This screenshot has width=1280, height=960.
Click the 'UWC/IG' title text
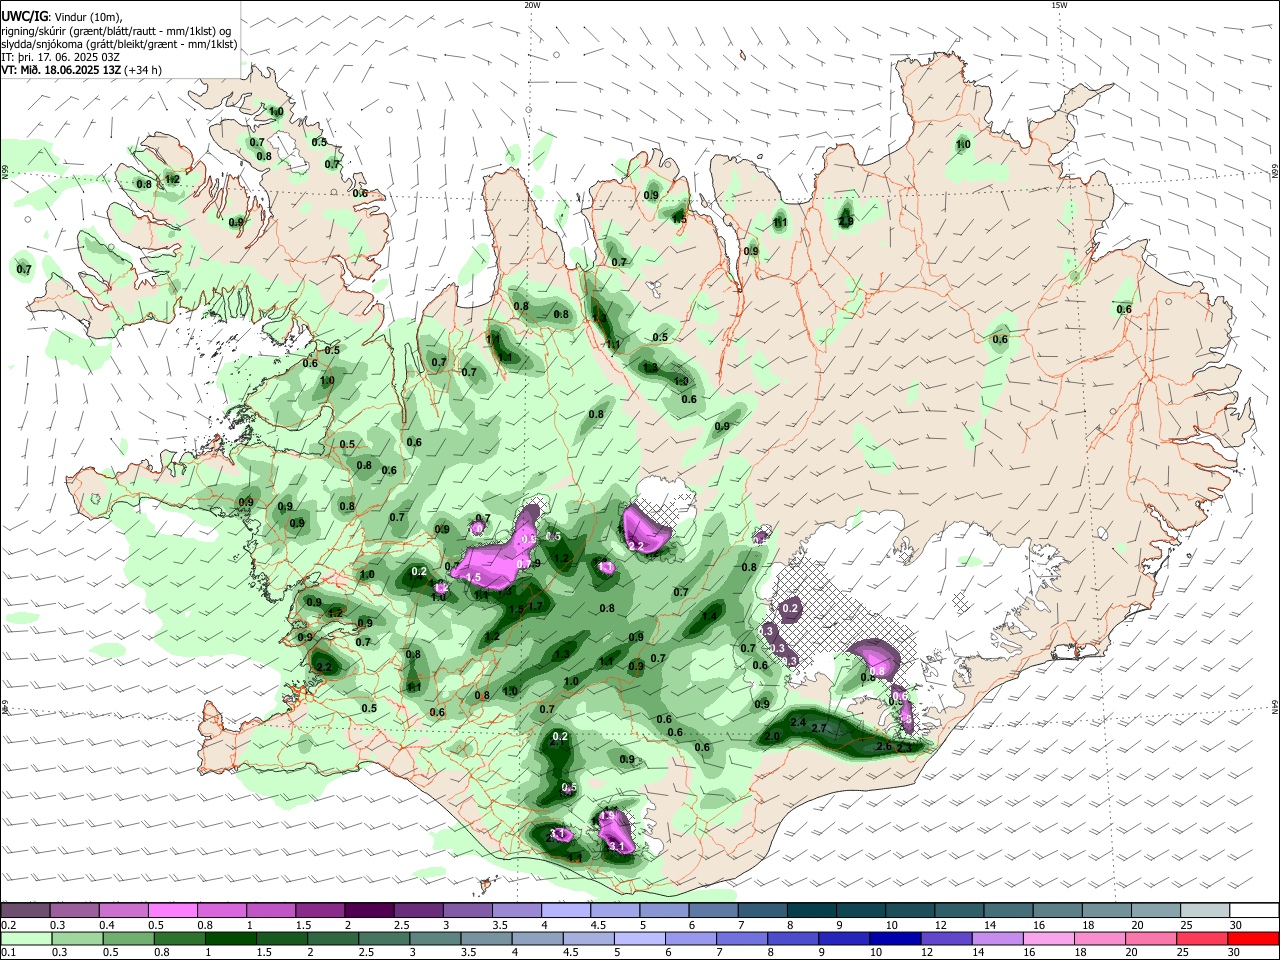coord(24,16)
